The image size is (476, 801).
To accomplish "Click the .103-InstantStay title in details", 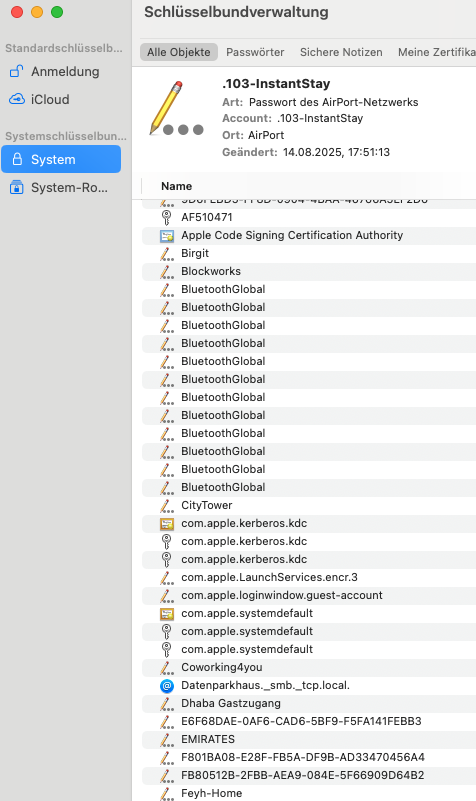I will [x=276, y=84].
